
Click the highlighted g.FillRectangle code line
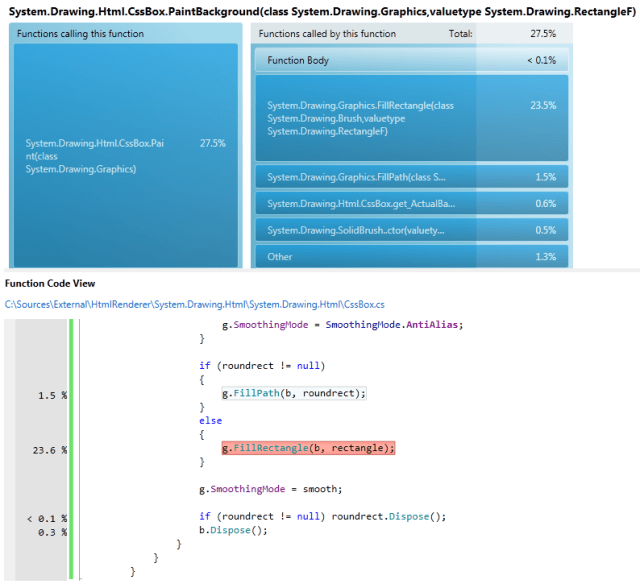309,449
